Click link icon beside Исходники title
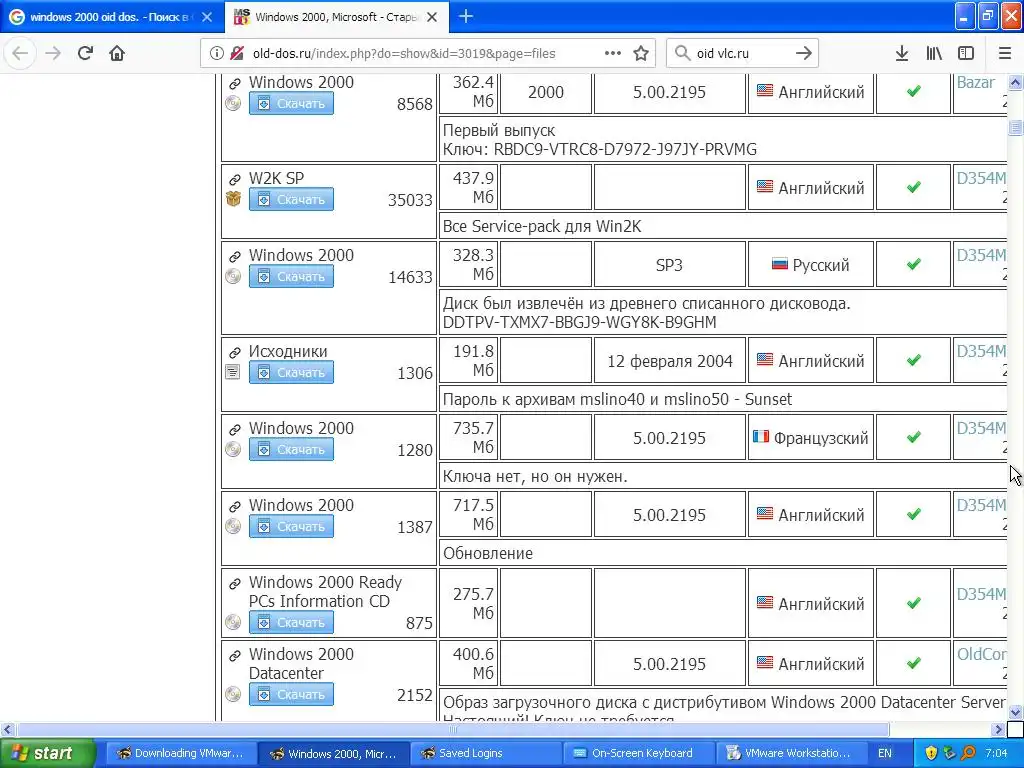 (234, 352)
